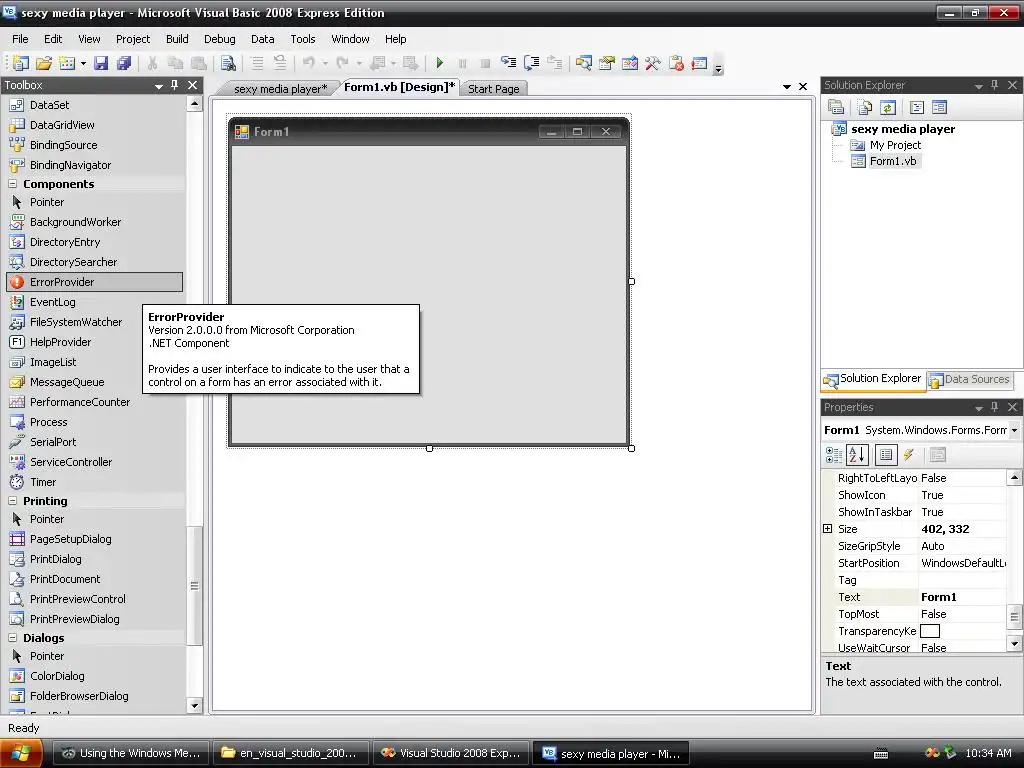Screen dimensions: 1024x768
Task: Collapse the Components toolbox group
Action: 12,184
